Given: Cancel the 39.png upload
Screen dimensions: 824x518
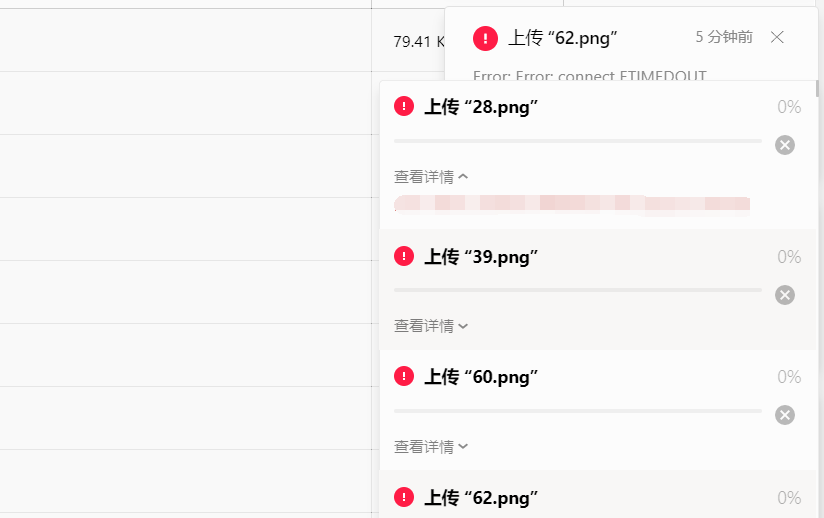Looking at the screenshot, I should (785, 295).
